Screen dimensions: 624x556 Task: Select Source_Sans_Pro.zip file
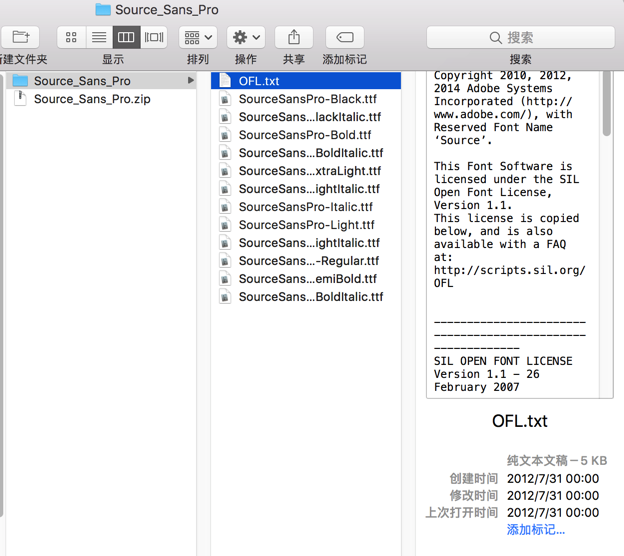click(101, 99)
